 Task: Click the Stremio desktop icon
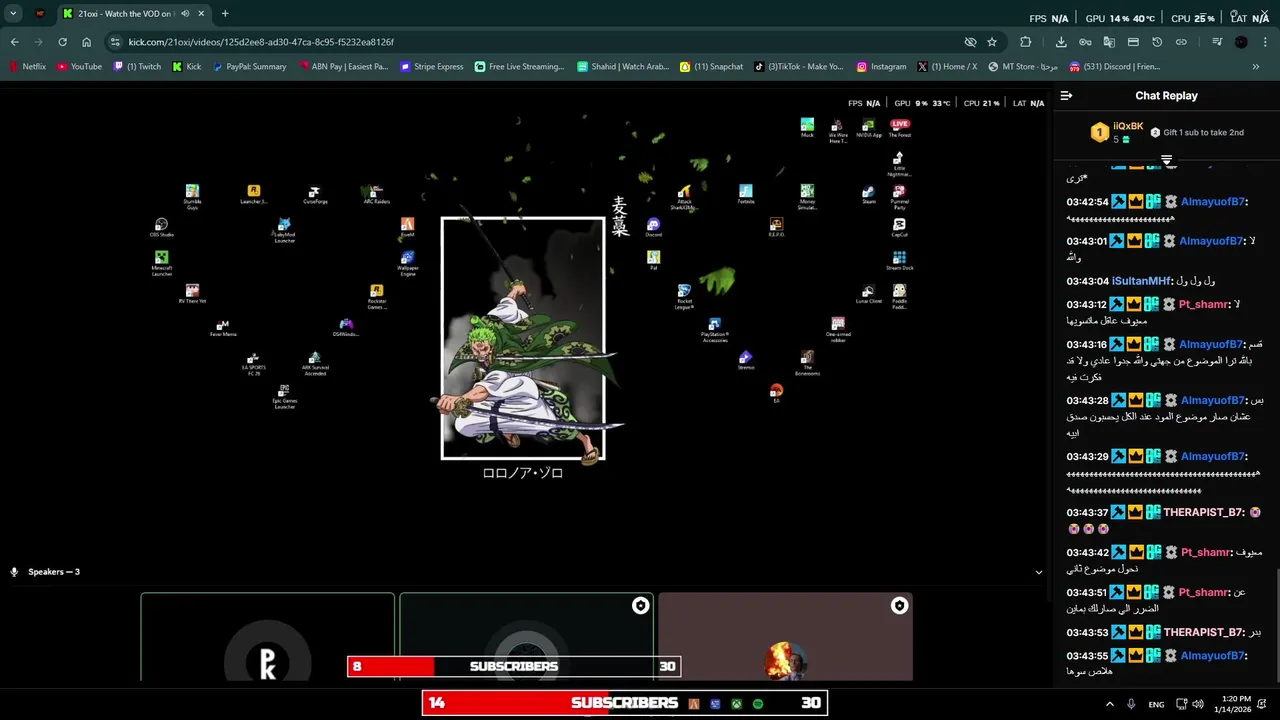click(x=745, y=361)
